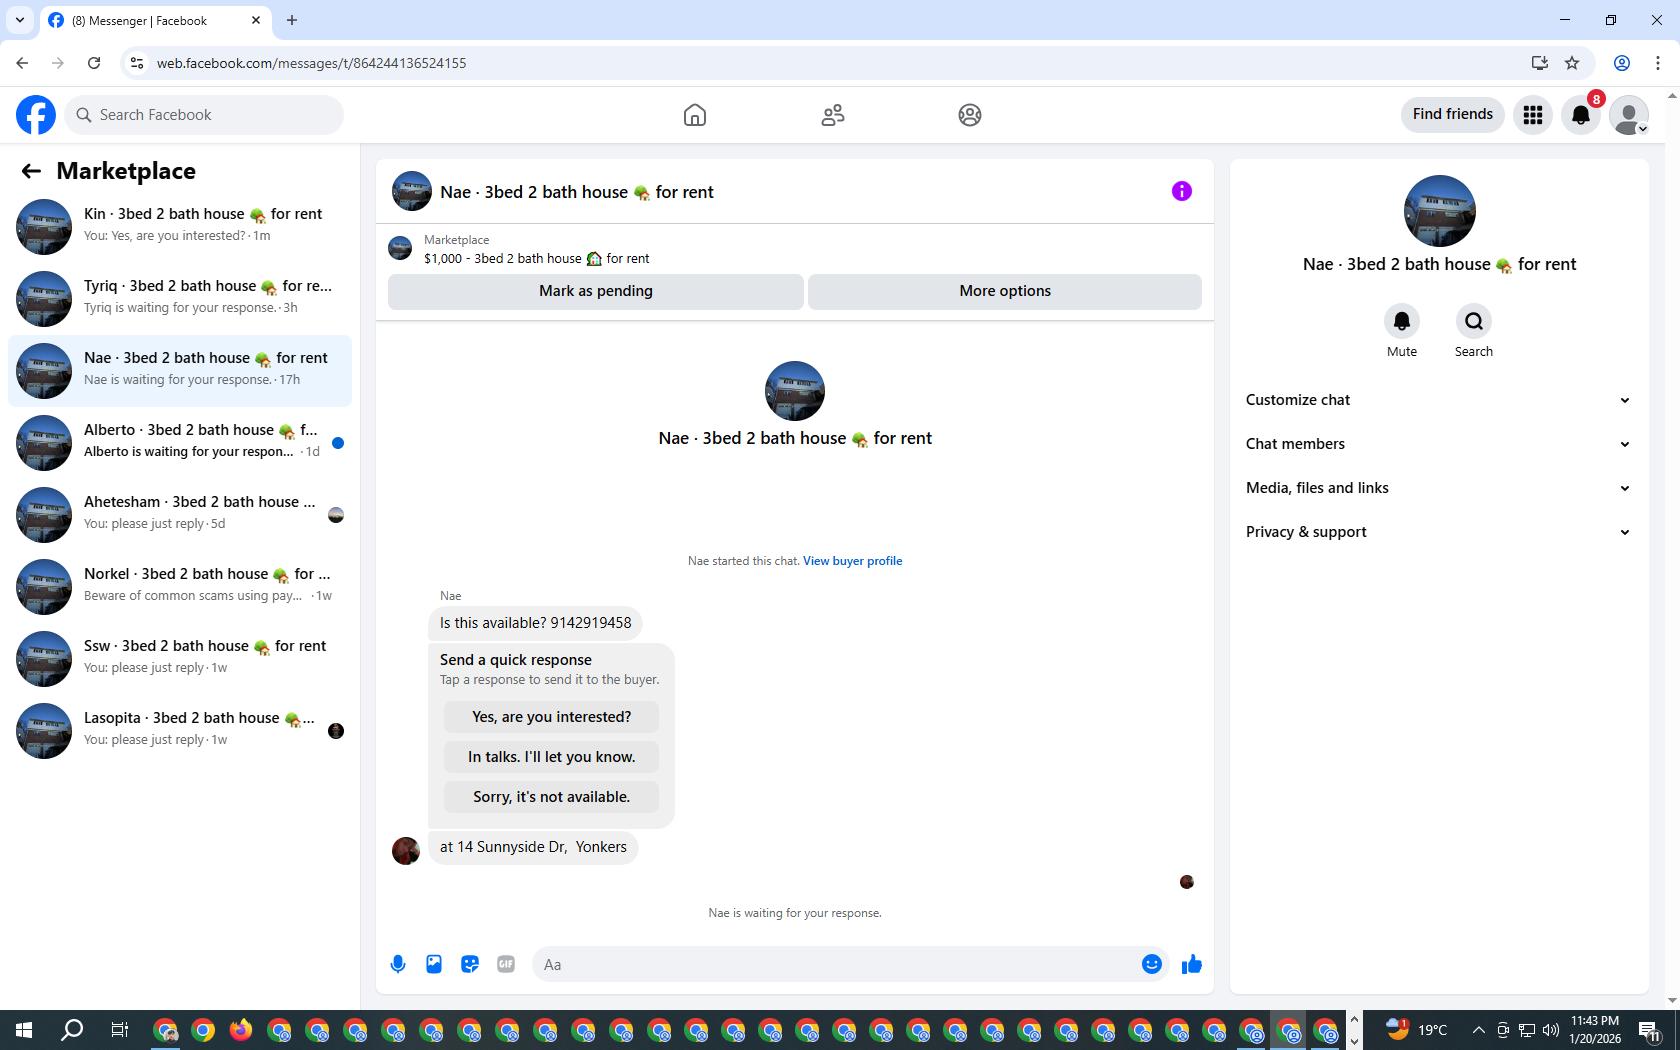
Task: Open the taskbar clock showing 11:43 PM
Action: pyautogui.click(x=1595, y=1030)
